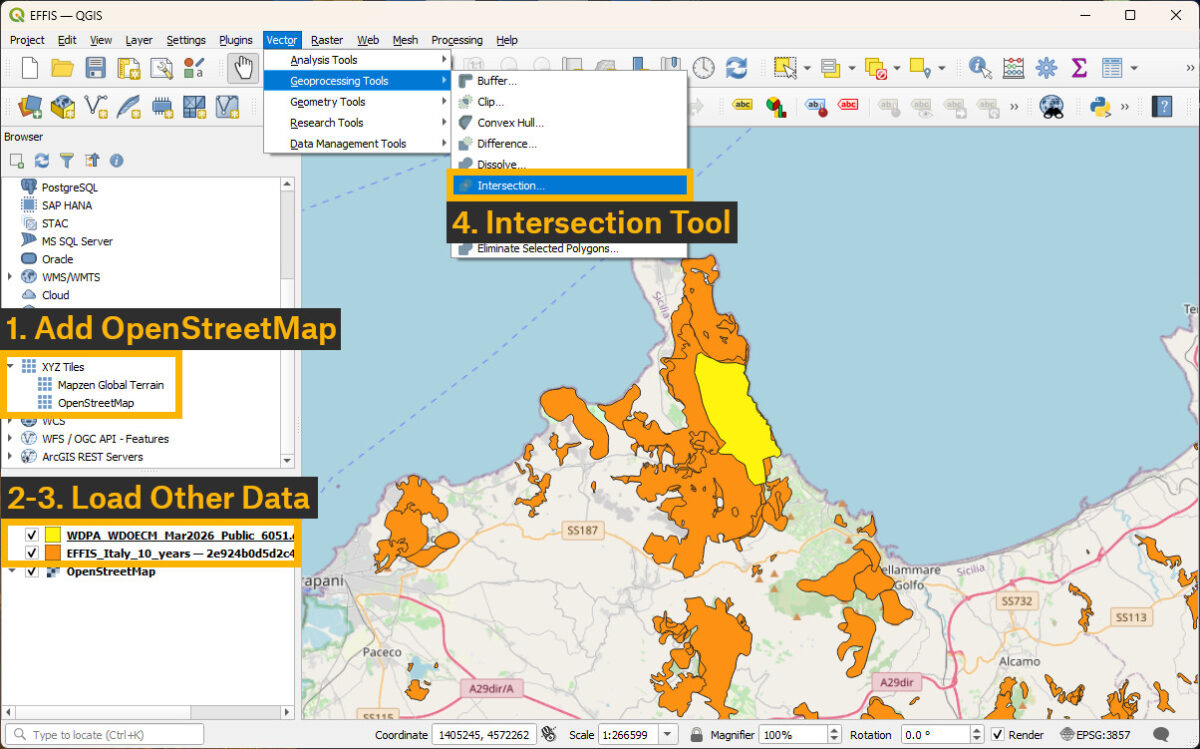This screenshot has width=1200, height=749.
Task: Open the Research Tools submenu
Action: pyautogui.click(x=357, y=123)
